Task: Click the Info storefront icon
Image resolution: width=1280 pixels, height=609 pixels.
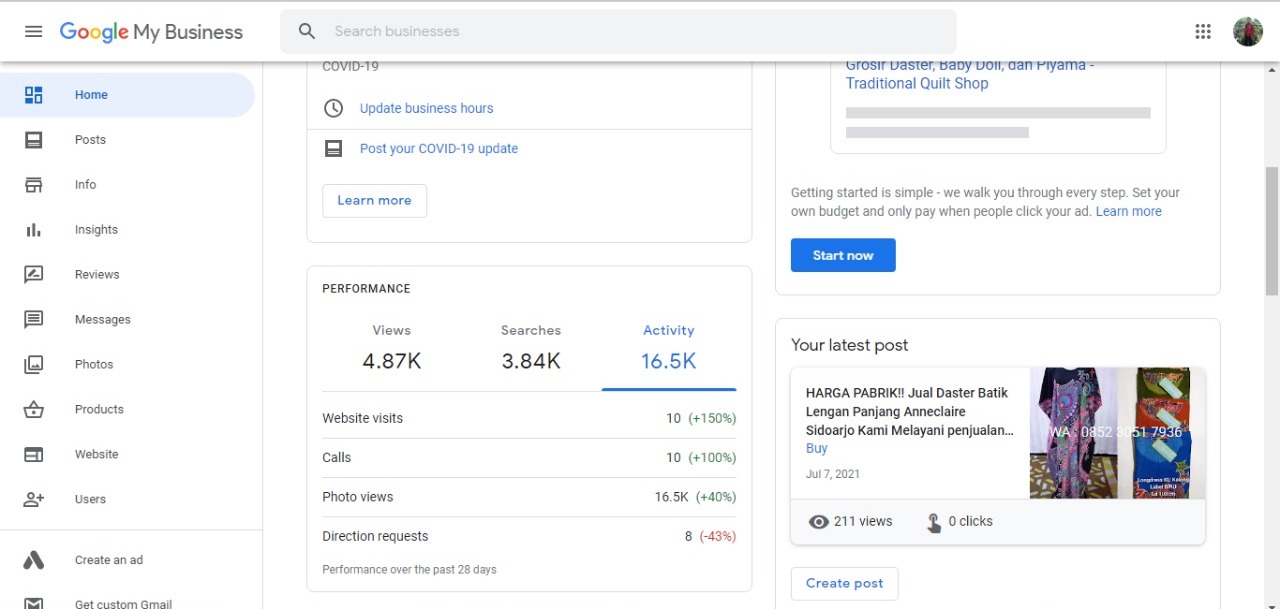Action: (x=34, y=185)
